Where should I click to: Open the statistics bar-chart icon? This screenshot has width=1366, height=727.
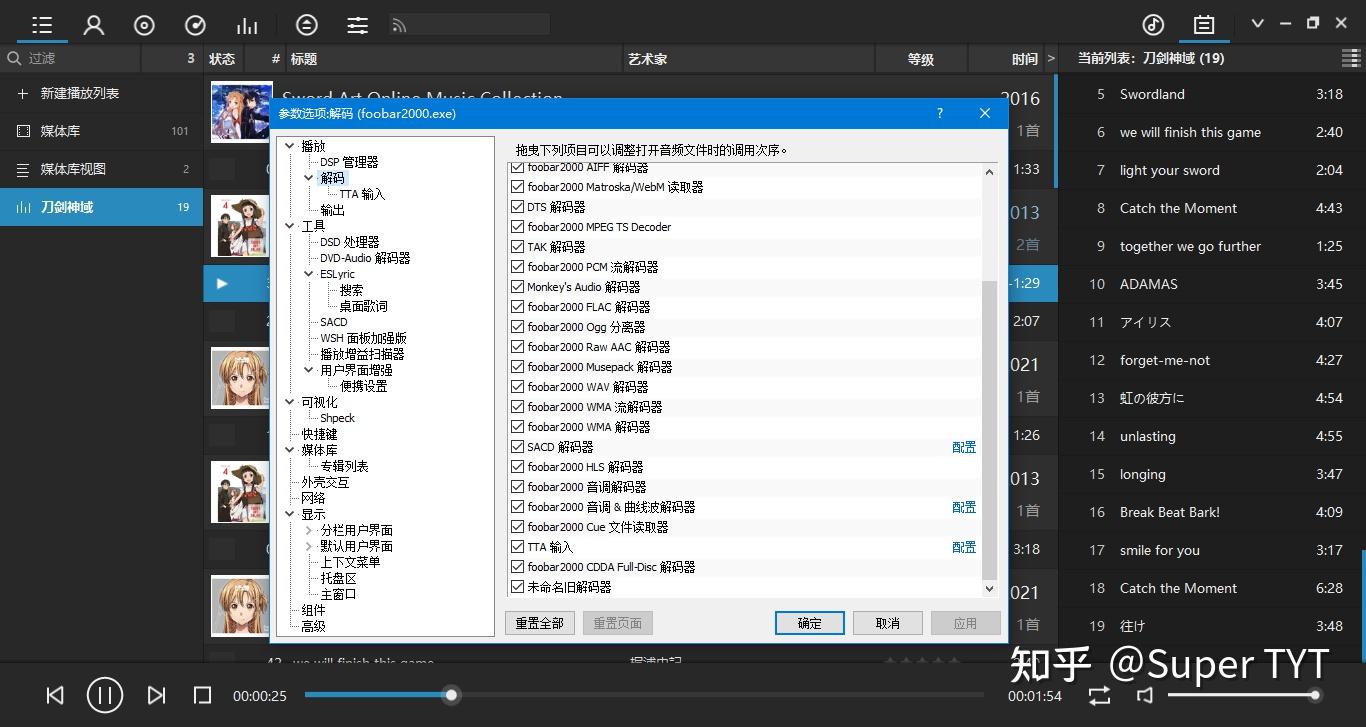[247, 24]
